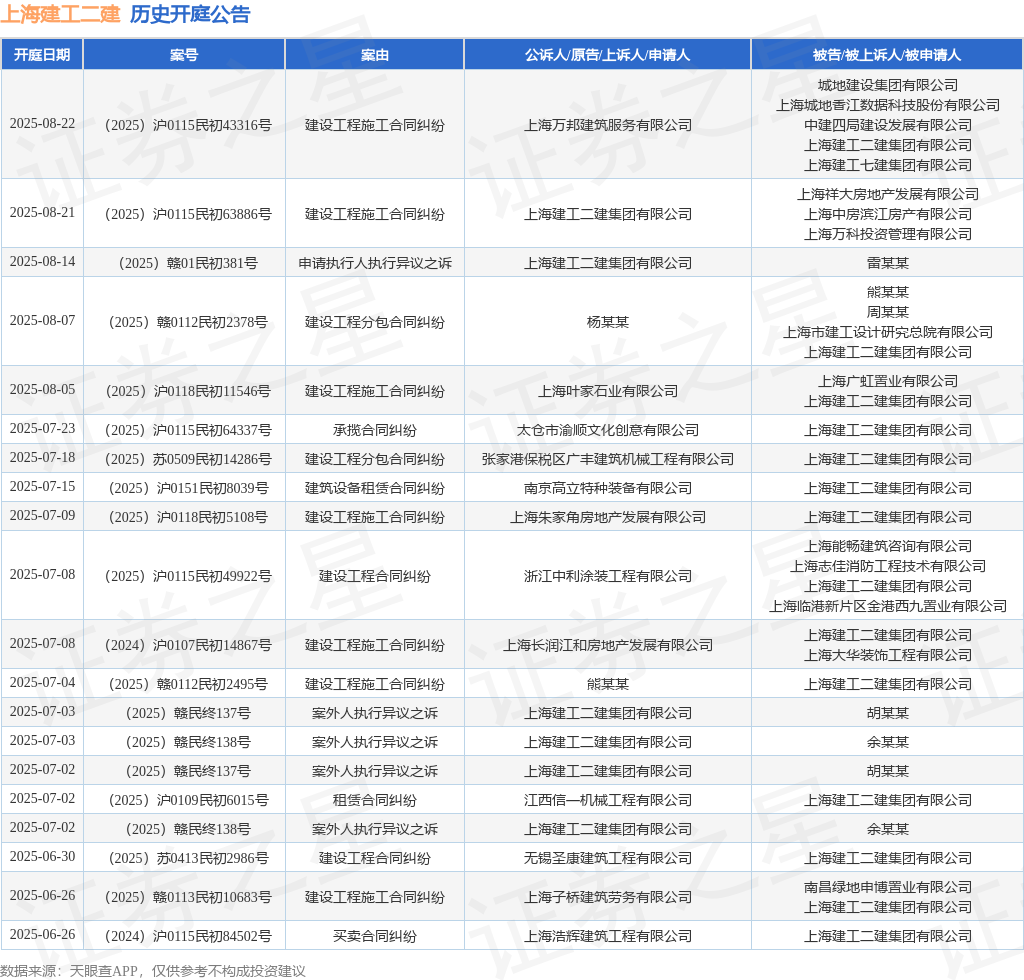Click the 上海建工二建 title text
Image resolution: width=1024 pixels, height=980 pixels.
point(60,14)
